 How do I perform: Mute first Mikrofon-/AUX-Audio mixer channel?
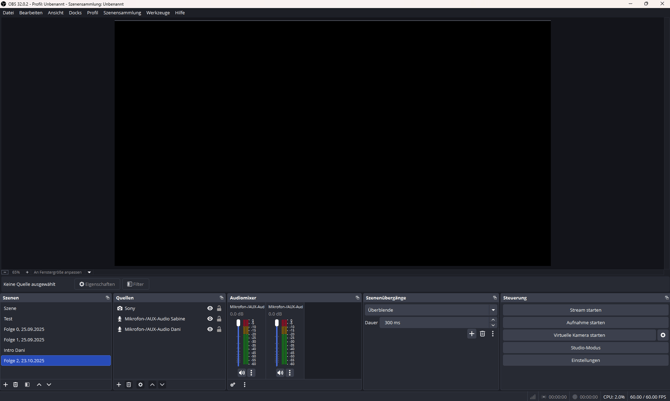coord(242,373)
